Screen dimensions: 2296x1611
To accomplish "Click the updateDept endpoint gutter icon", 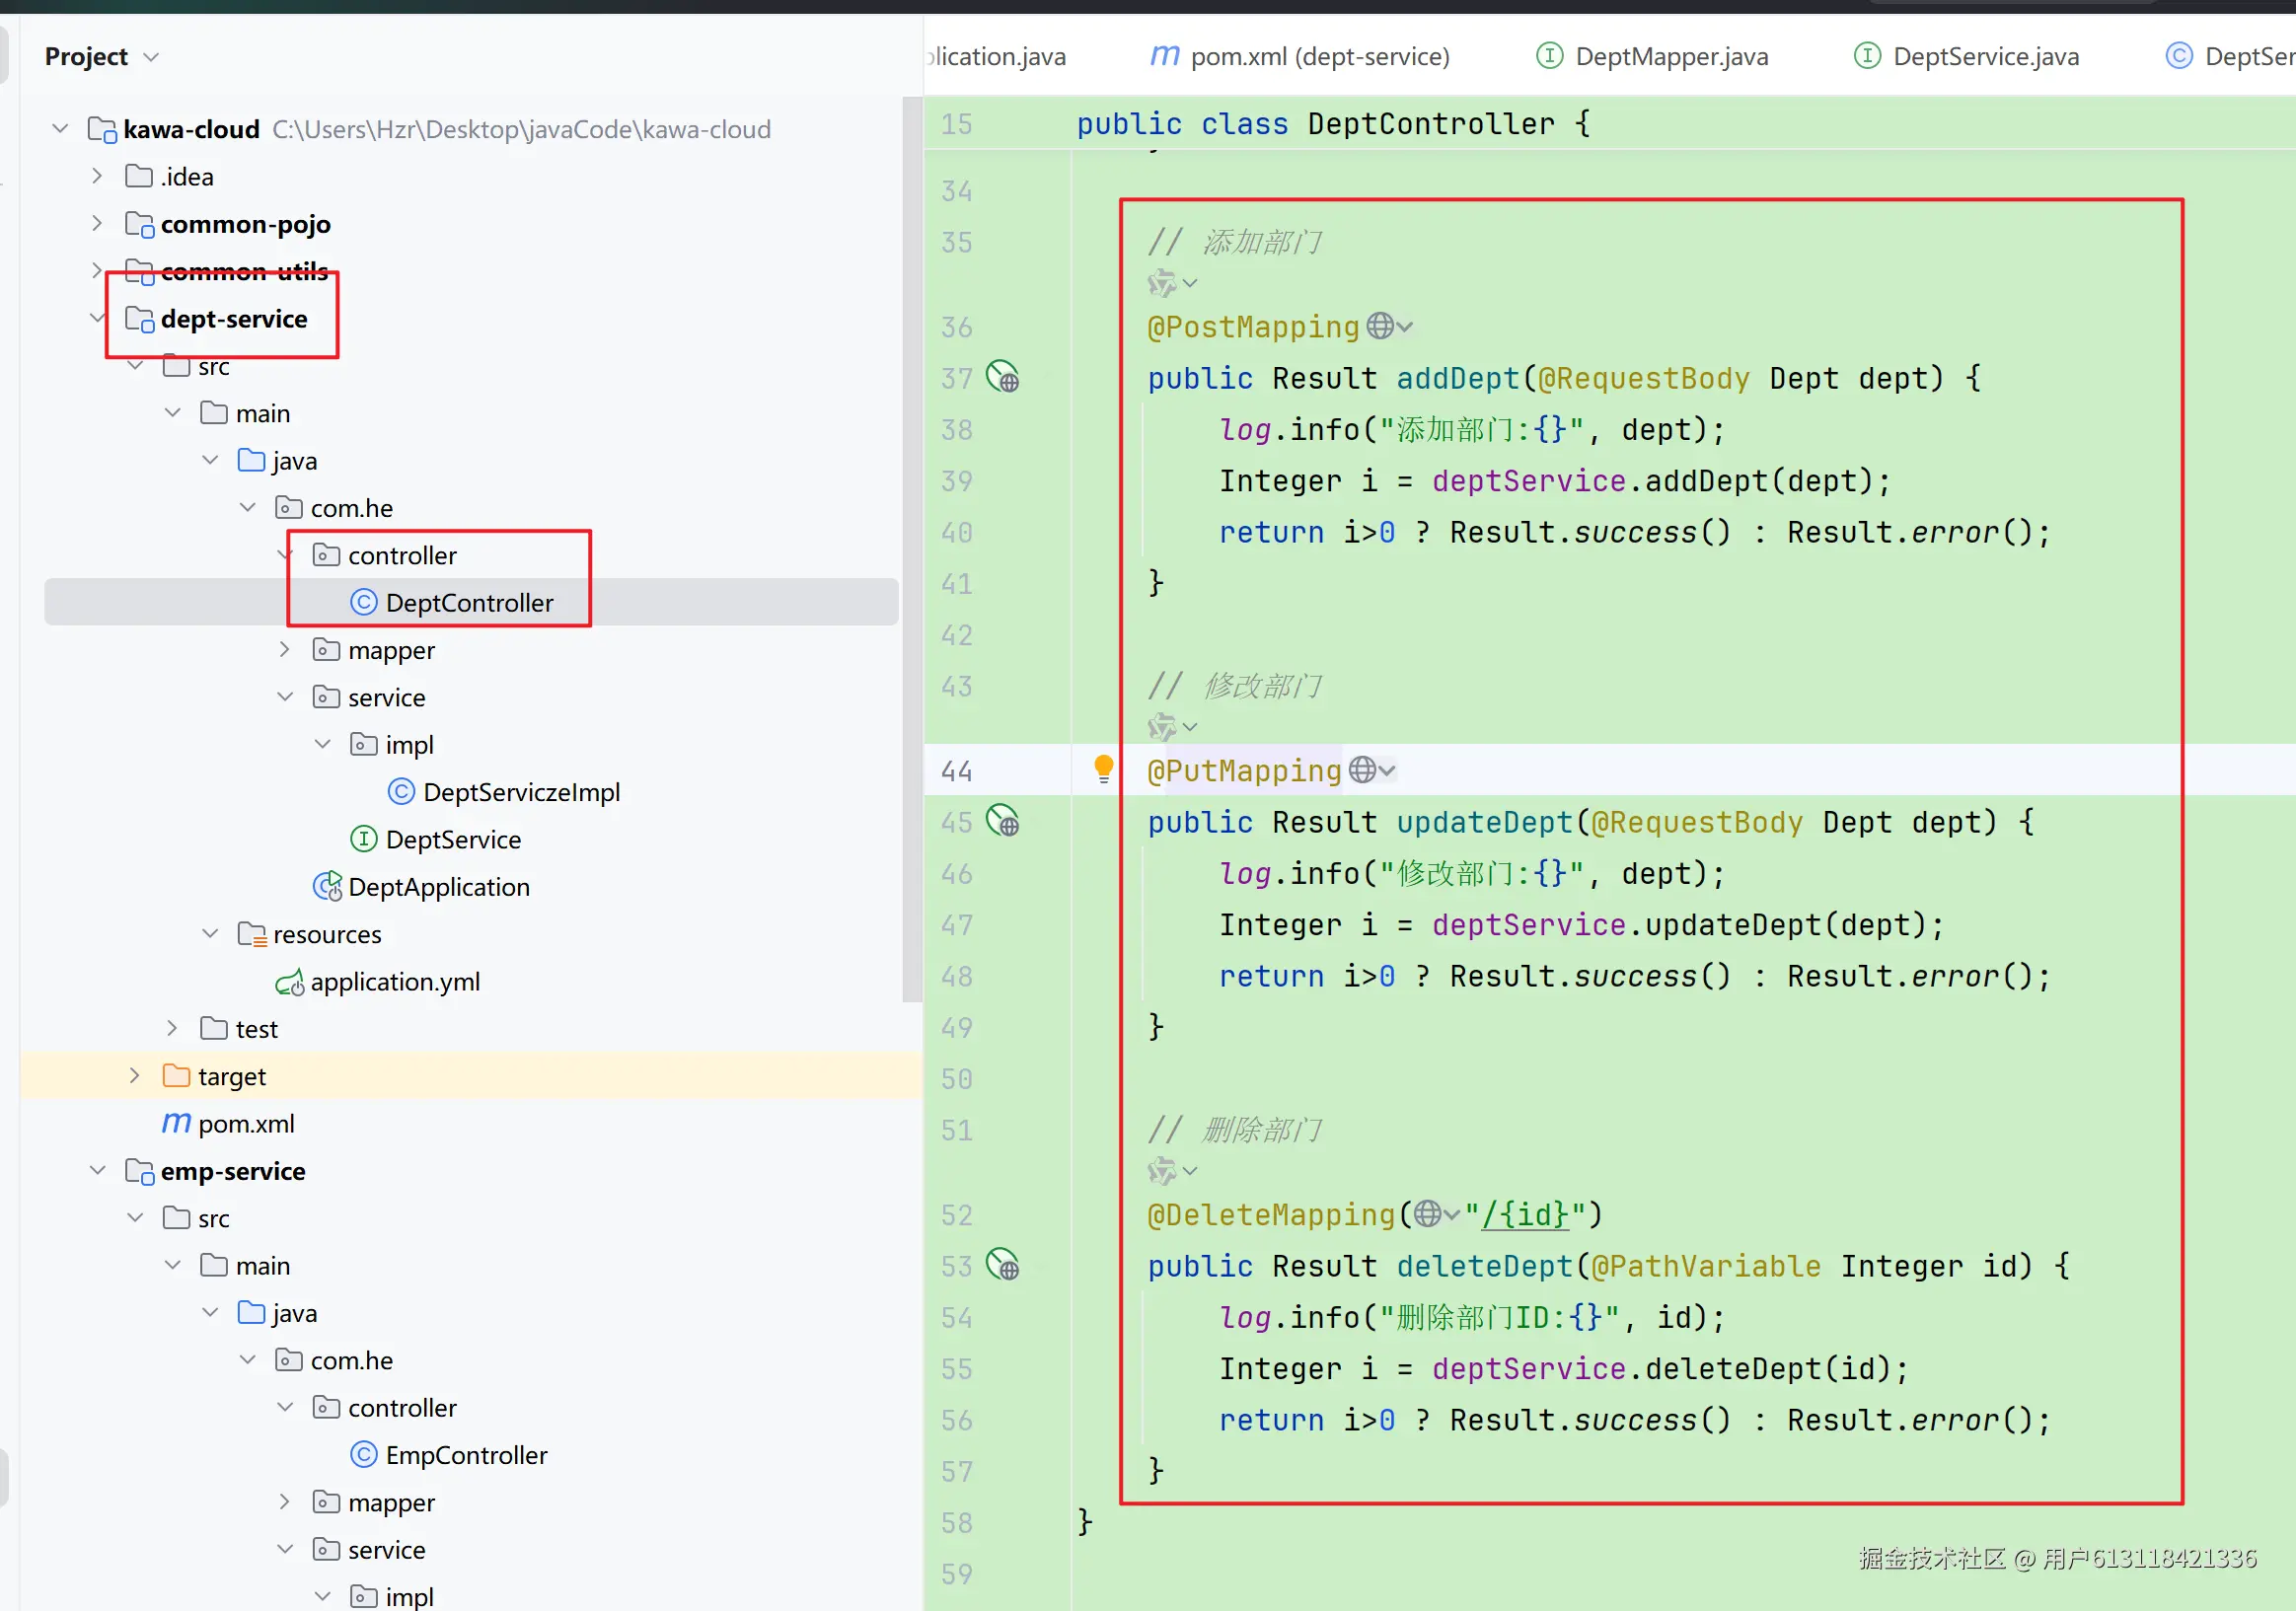I will tap(1002, 821).
